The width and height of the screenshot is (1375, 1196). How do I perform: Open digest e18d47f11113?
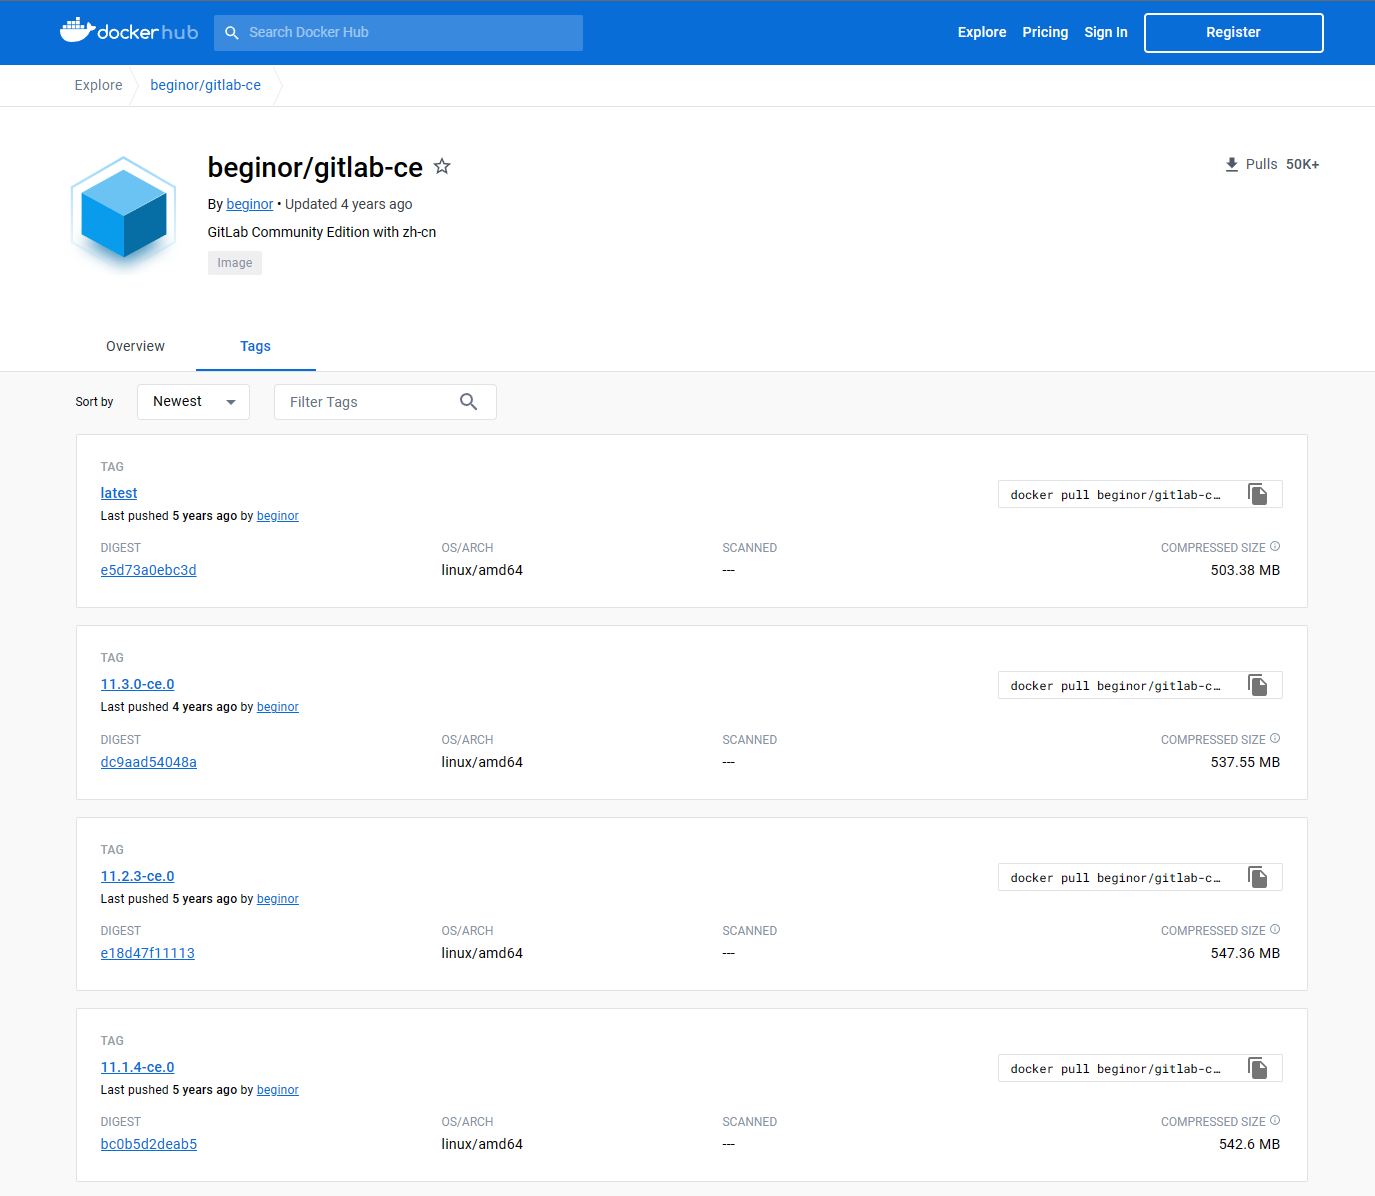(148, 953)
